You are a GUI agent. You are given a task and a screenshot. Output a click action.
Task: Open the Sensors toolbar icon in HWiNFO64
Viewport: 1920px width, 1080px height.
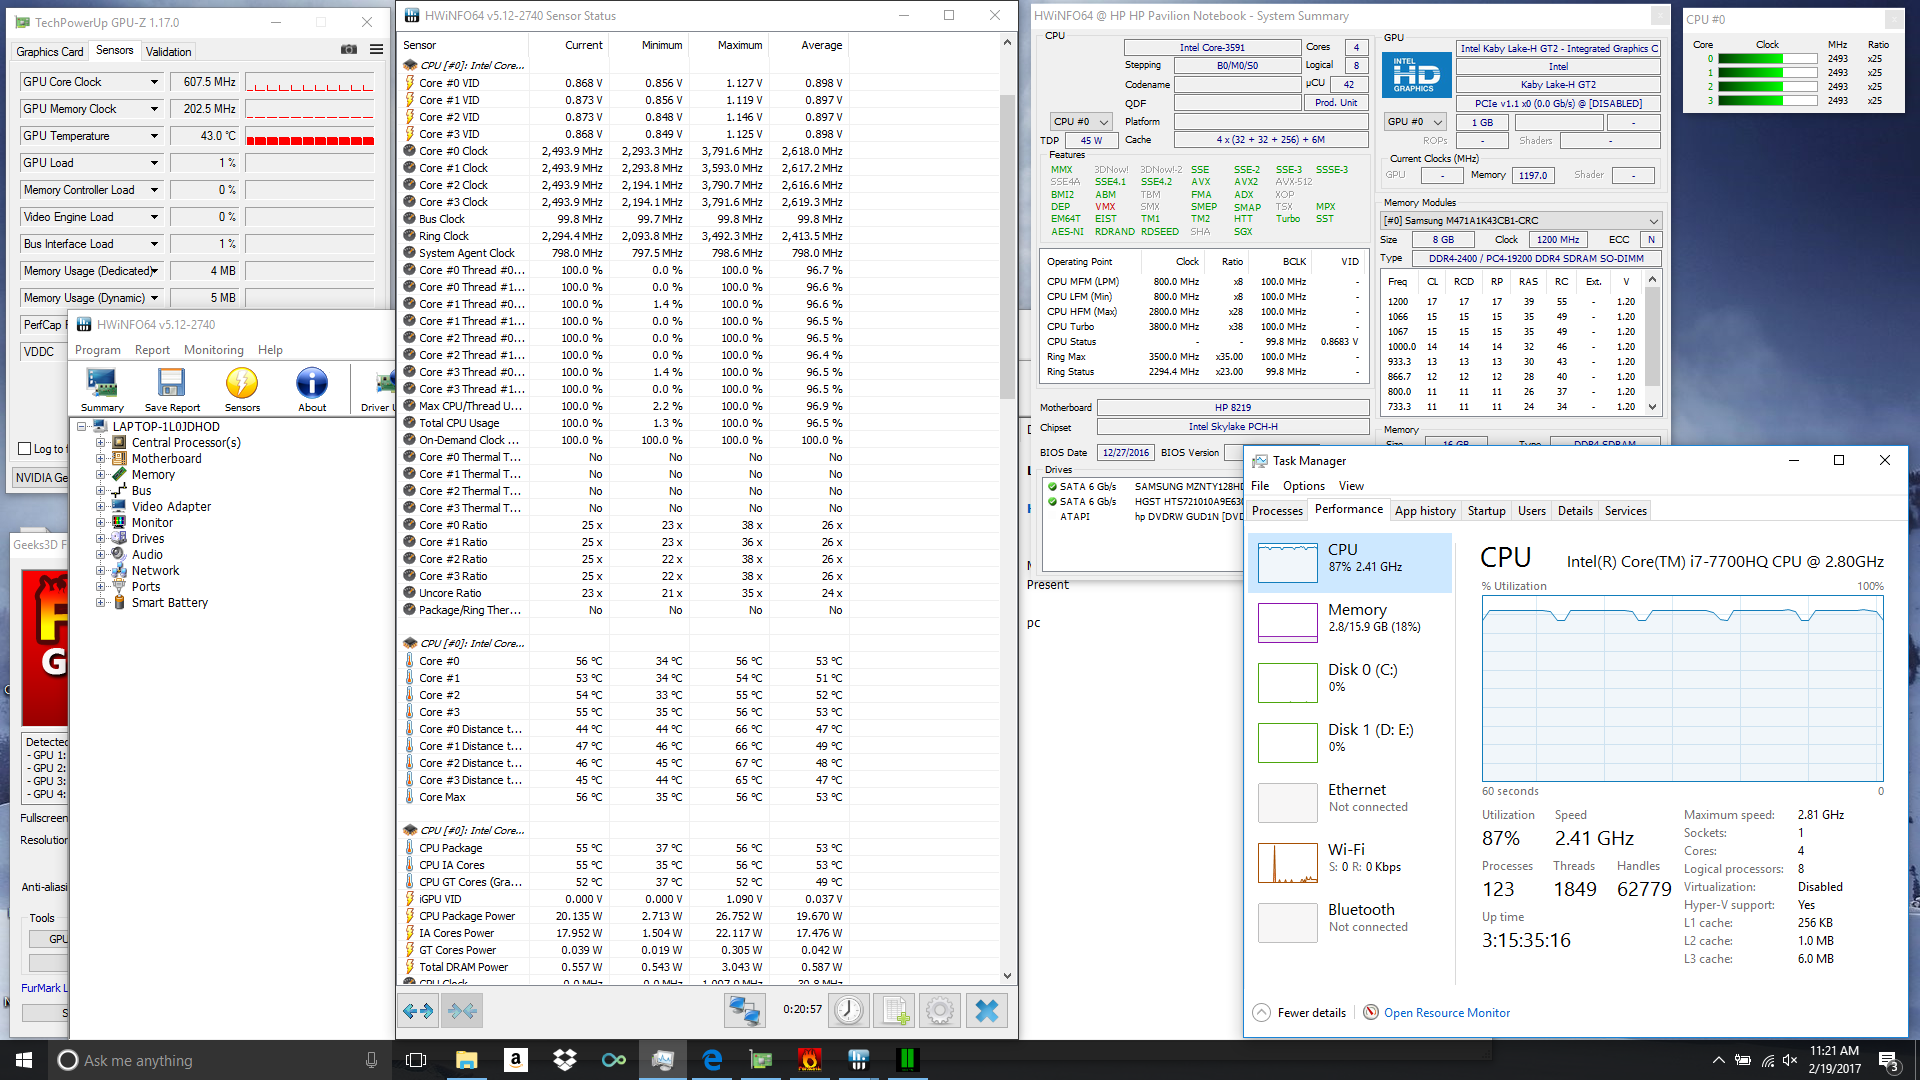pos(242,390)
